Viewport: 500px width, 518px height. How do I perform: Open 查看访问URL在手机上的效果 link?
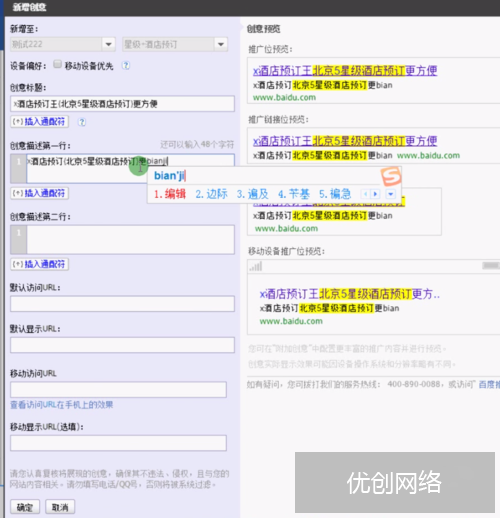coord(62,405)
